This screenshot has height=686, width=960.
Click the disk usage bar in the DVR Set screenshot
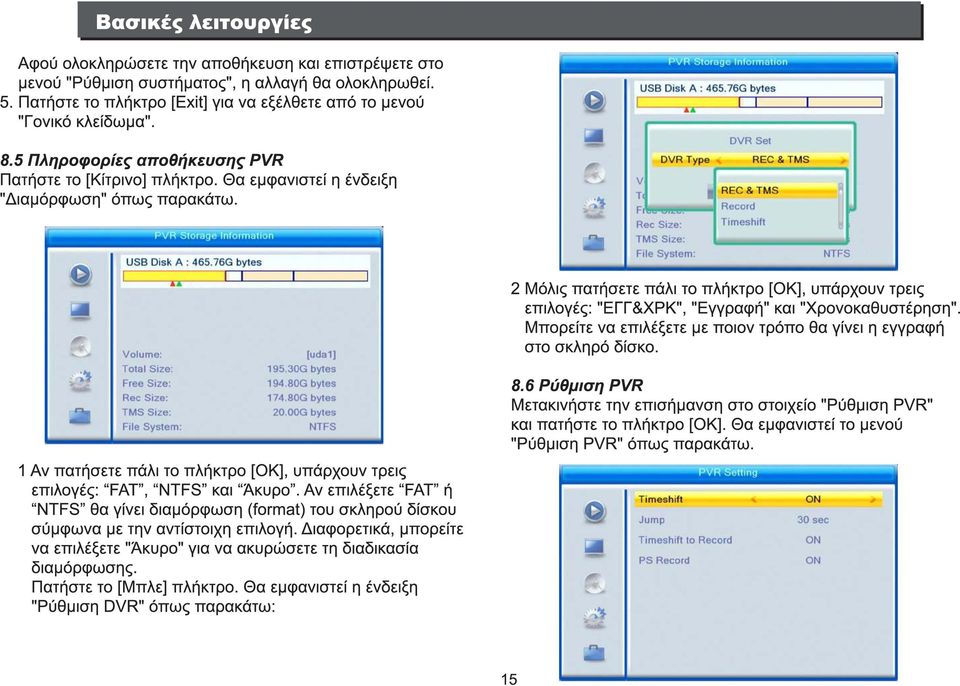tap(759, 102)
